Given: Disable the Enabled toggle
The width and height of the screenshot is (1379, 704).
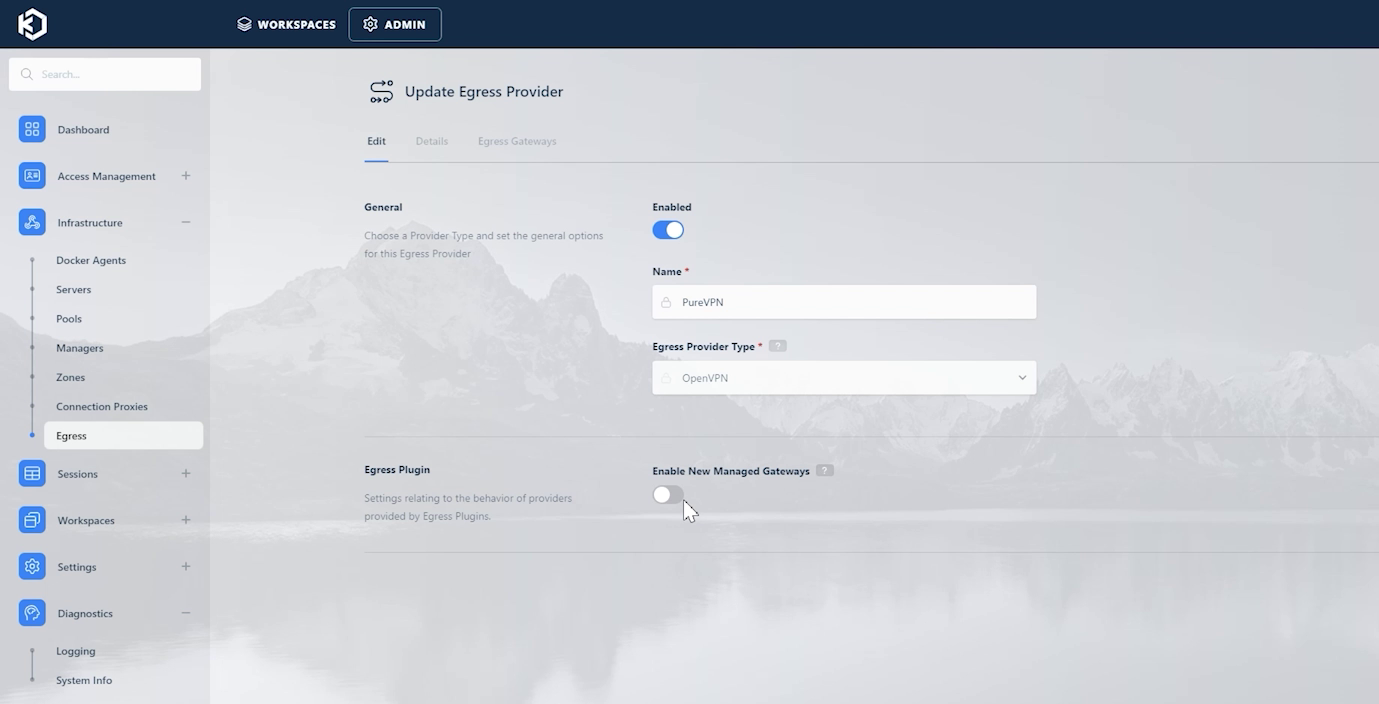Looking at the screenshot, I should click(x=667, y=229).
